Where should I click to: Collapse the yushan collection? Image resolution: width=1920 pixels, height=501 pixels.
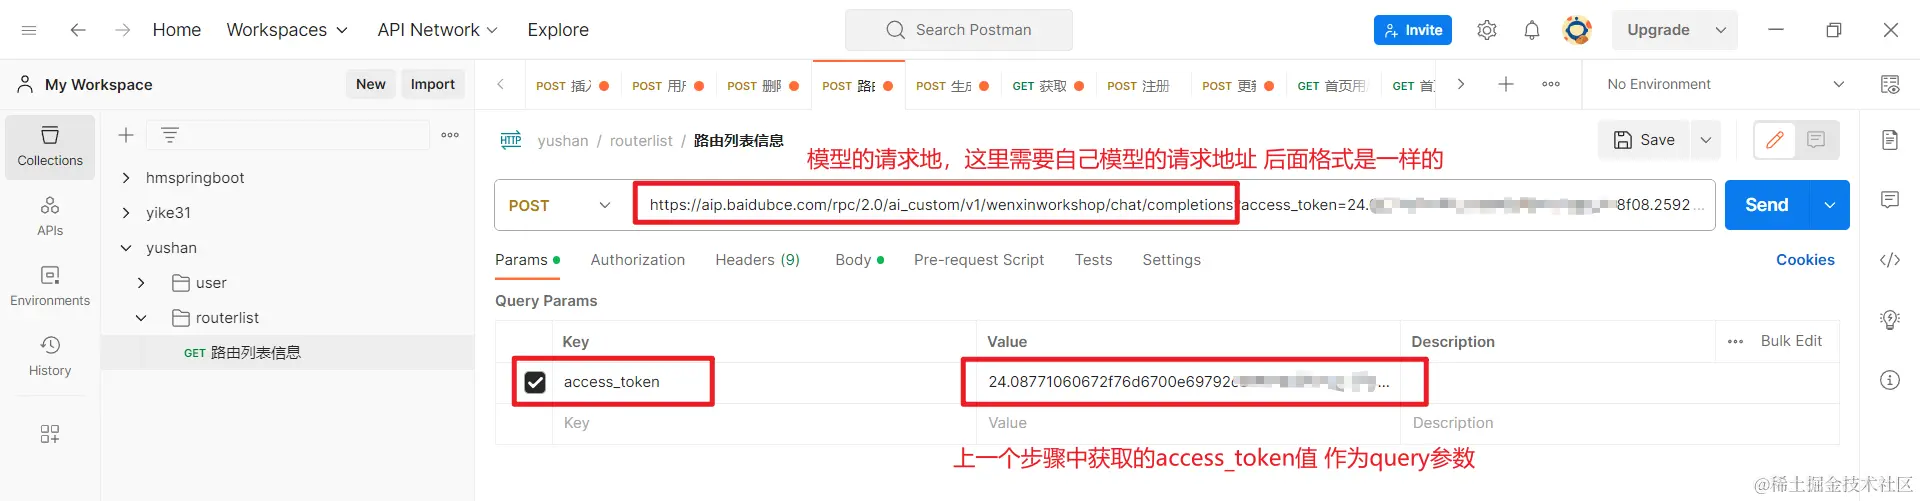126,248
